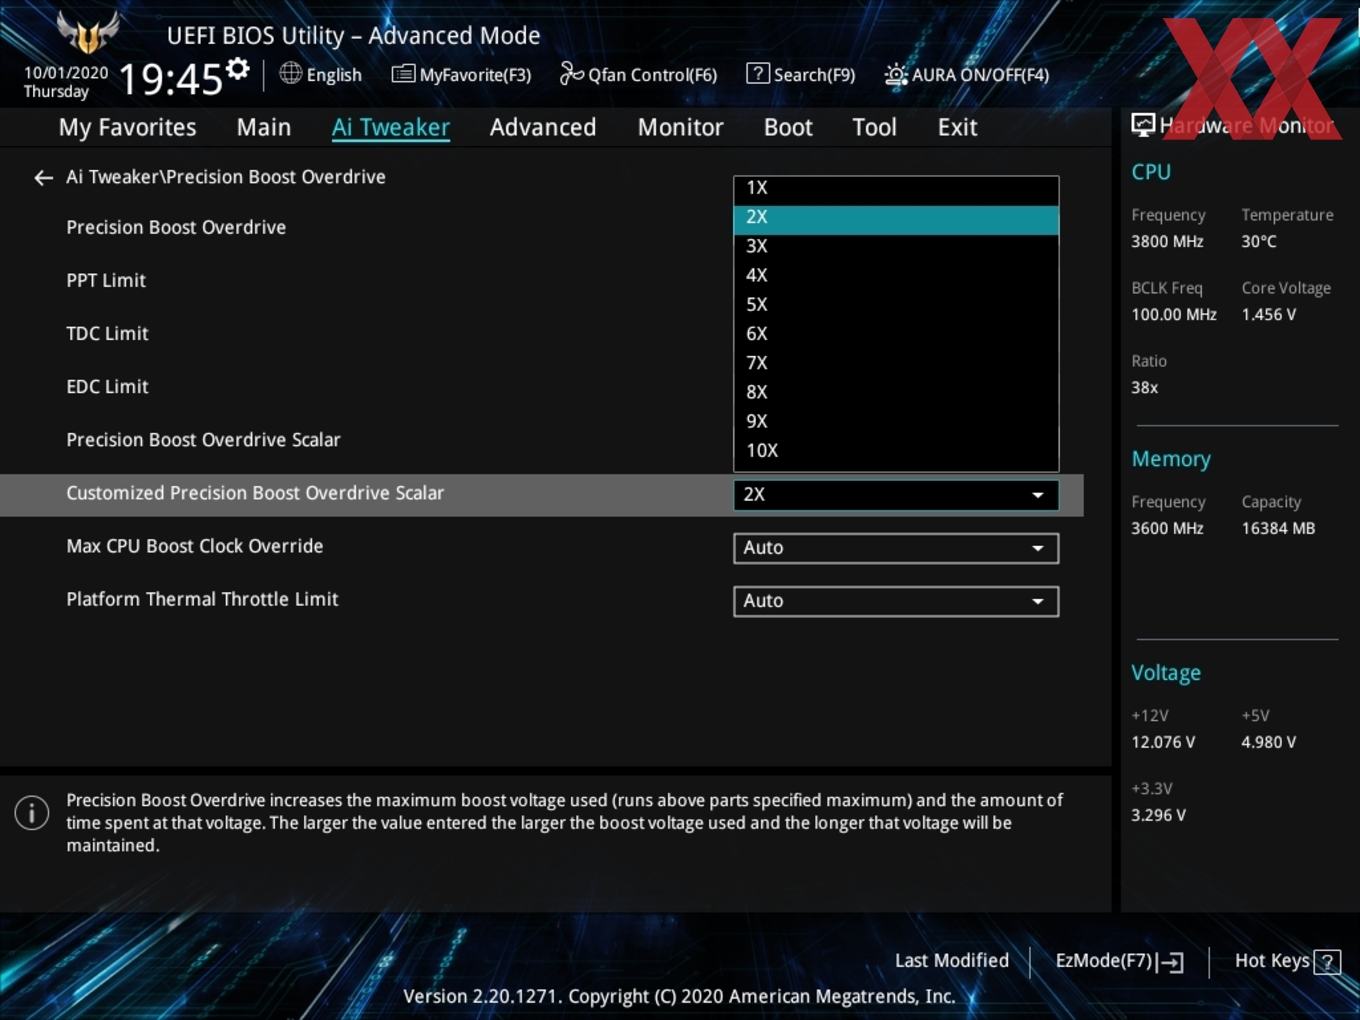Select 6X scalar option
Image resolution: width=1360 pixels, height=1020 pixels.
point(896,334)
